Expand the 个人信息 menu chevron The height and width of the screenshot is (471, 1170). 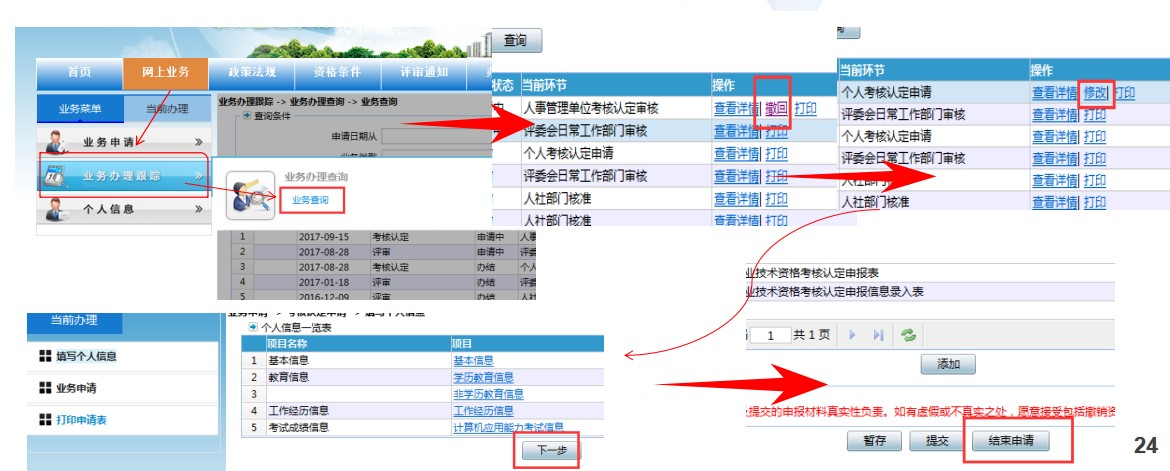coord(199,209)
